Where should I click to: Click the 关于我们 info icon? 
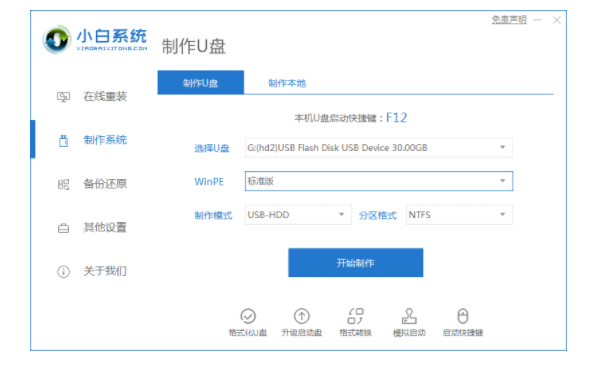(x=63, y=271)
